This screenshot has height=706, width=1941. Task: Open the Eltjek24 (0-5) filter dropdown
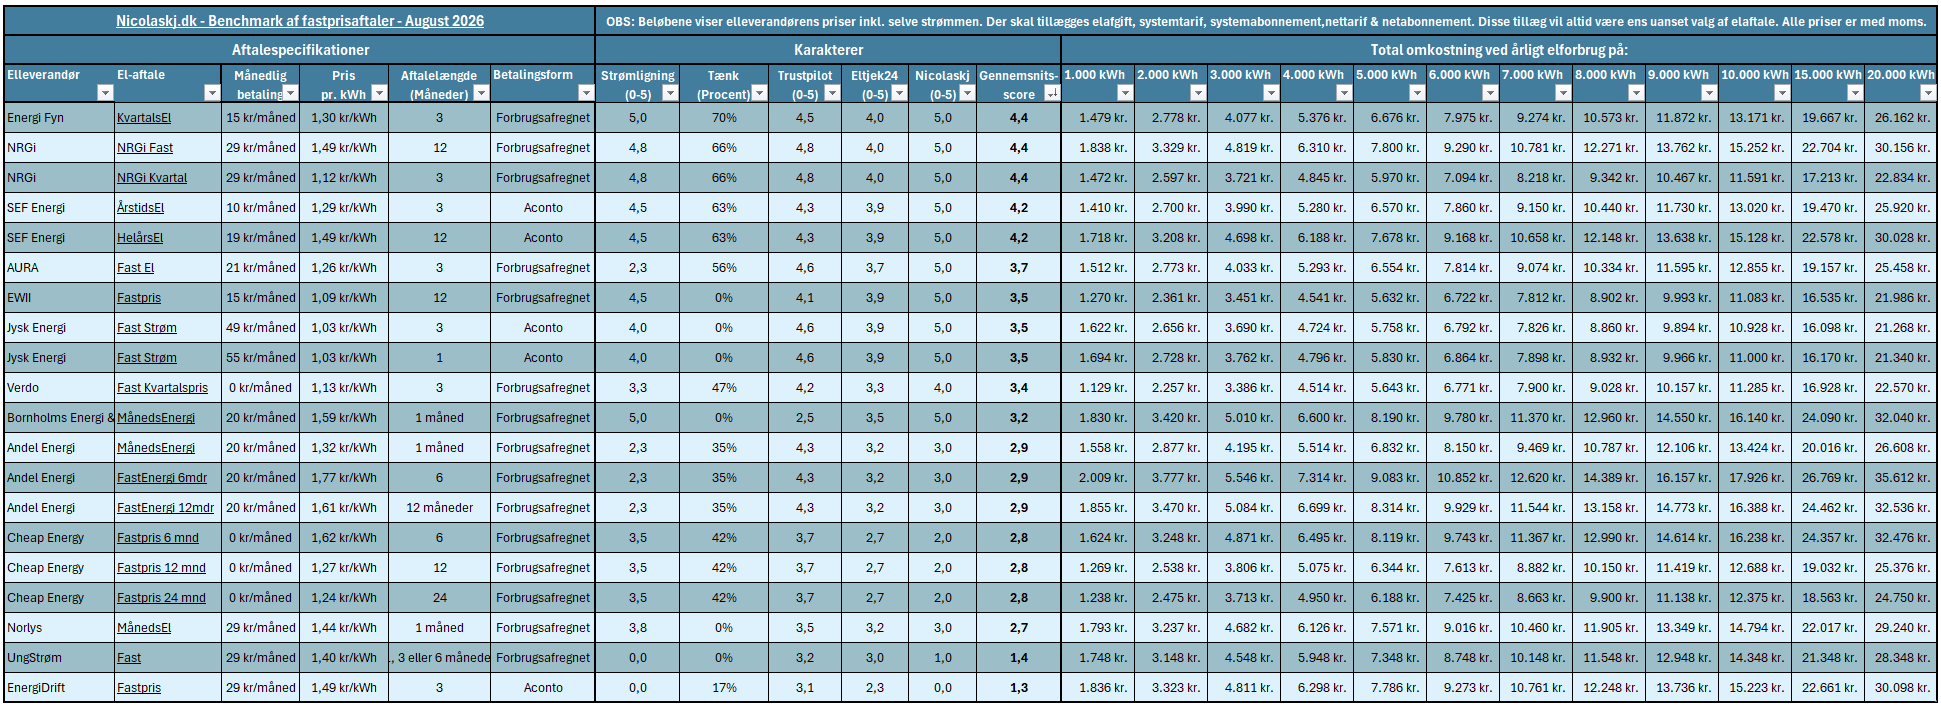(x=899, y=93)
